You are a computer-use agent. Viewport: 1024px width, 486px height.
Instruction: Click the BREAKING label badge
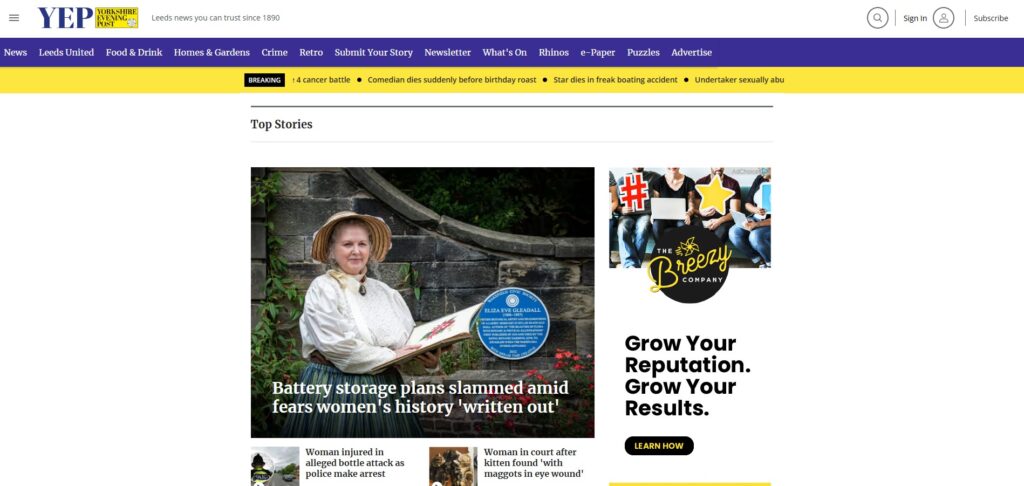pyautogui.click(x=264, y=80)
